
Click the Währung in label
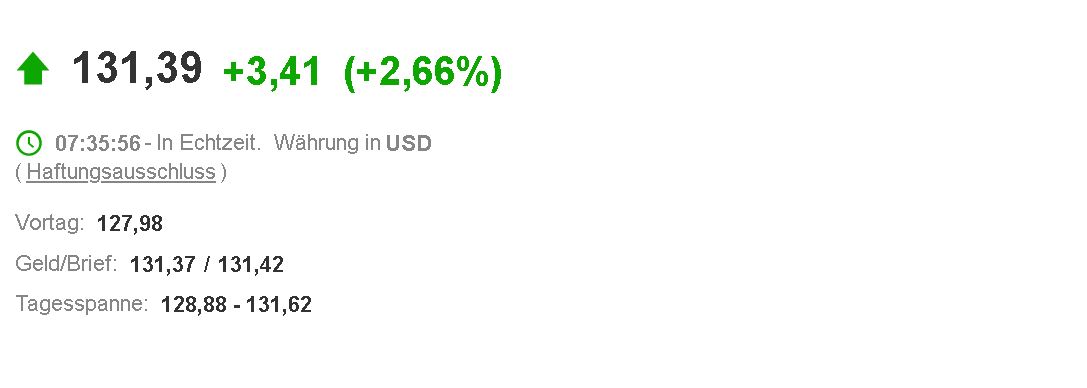click(327, 143)
